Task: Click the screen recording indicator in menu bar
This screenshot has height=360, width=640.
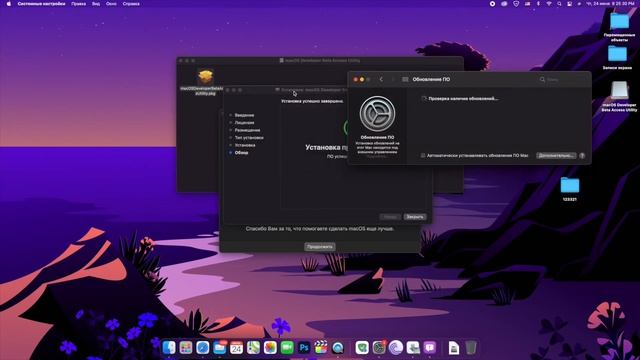Action: point(492,4)
